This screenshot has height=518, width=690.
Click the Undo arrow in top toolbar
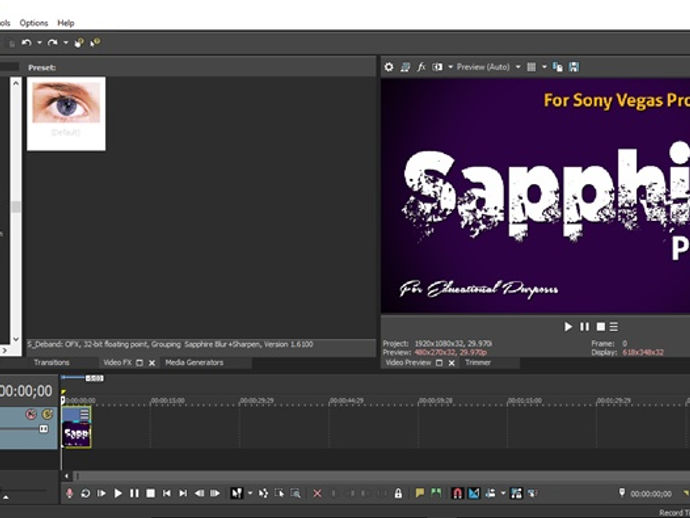coord(26,43)
